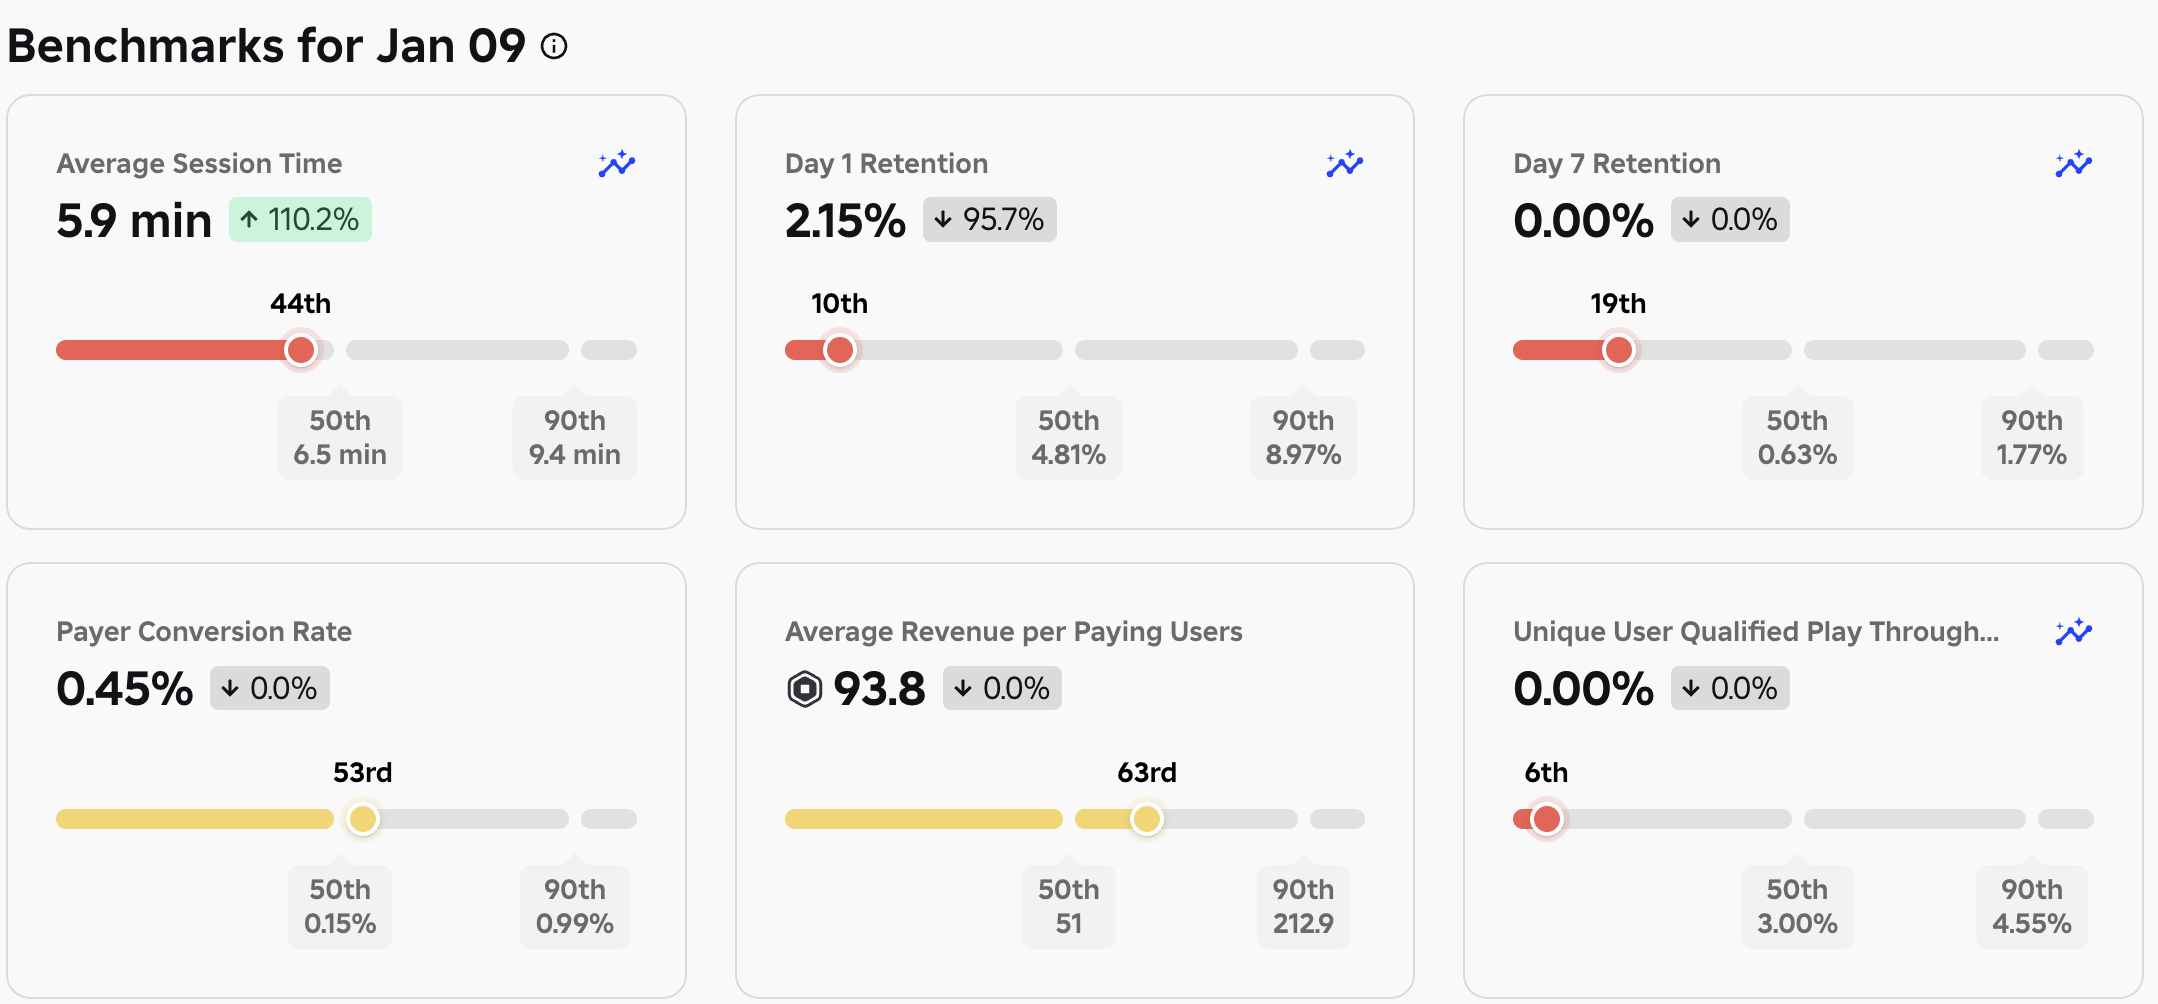The height and width of the screenshot is (1004, 2158).
Task: Click the 0.0% badge on Payer Conversion Rate
Action: [x=269, y=688]
